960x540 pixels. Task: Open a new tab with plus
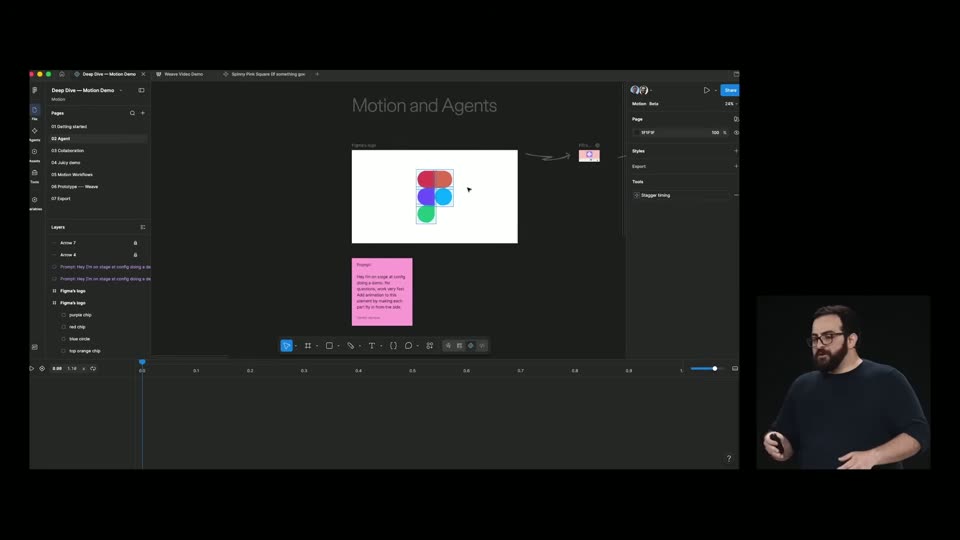point(317,74)
